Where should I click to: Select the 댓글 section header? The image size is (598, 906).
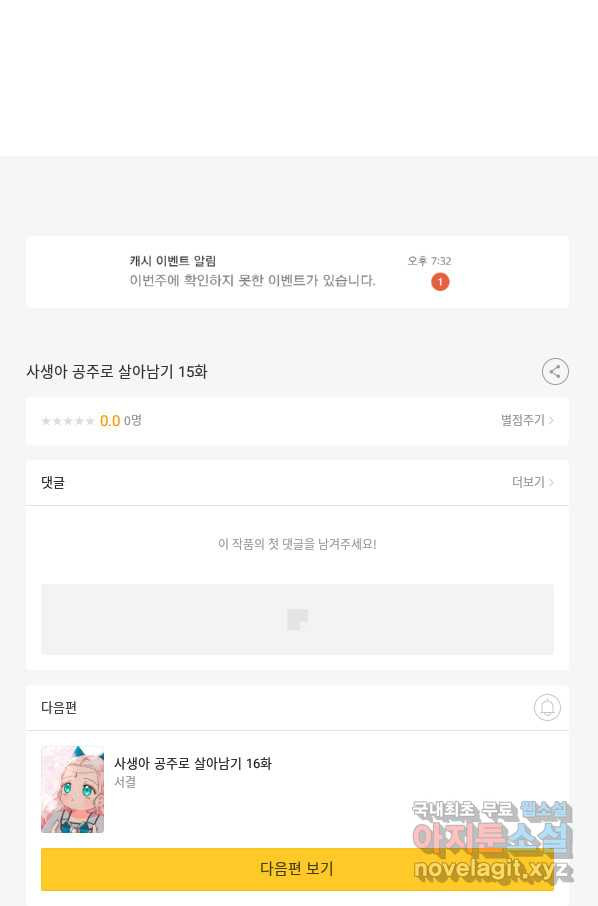53,482
